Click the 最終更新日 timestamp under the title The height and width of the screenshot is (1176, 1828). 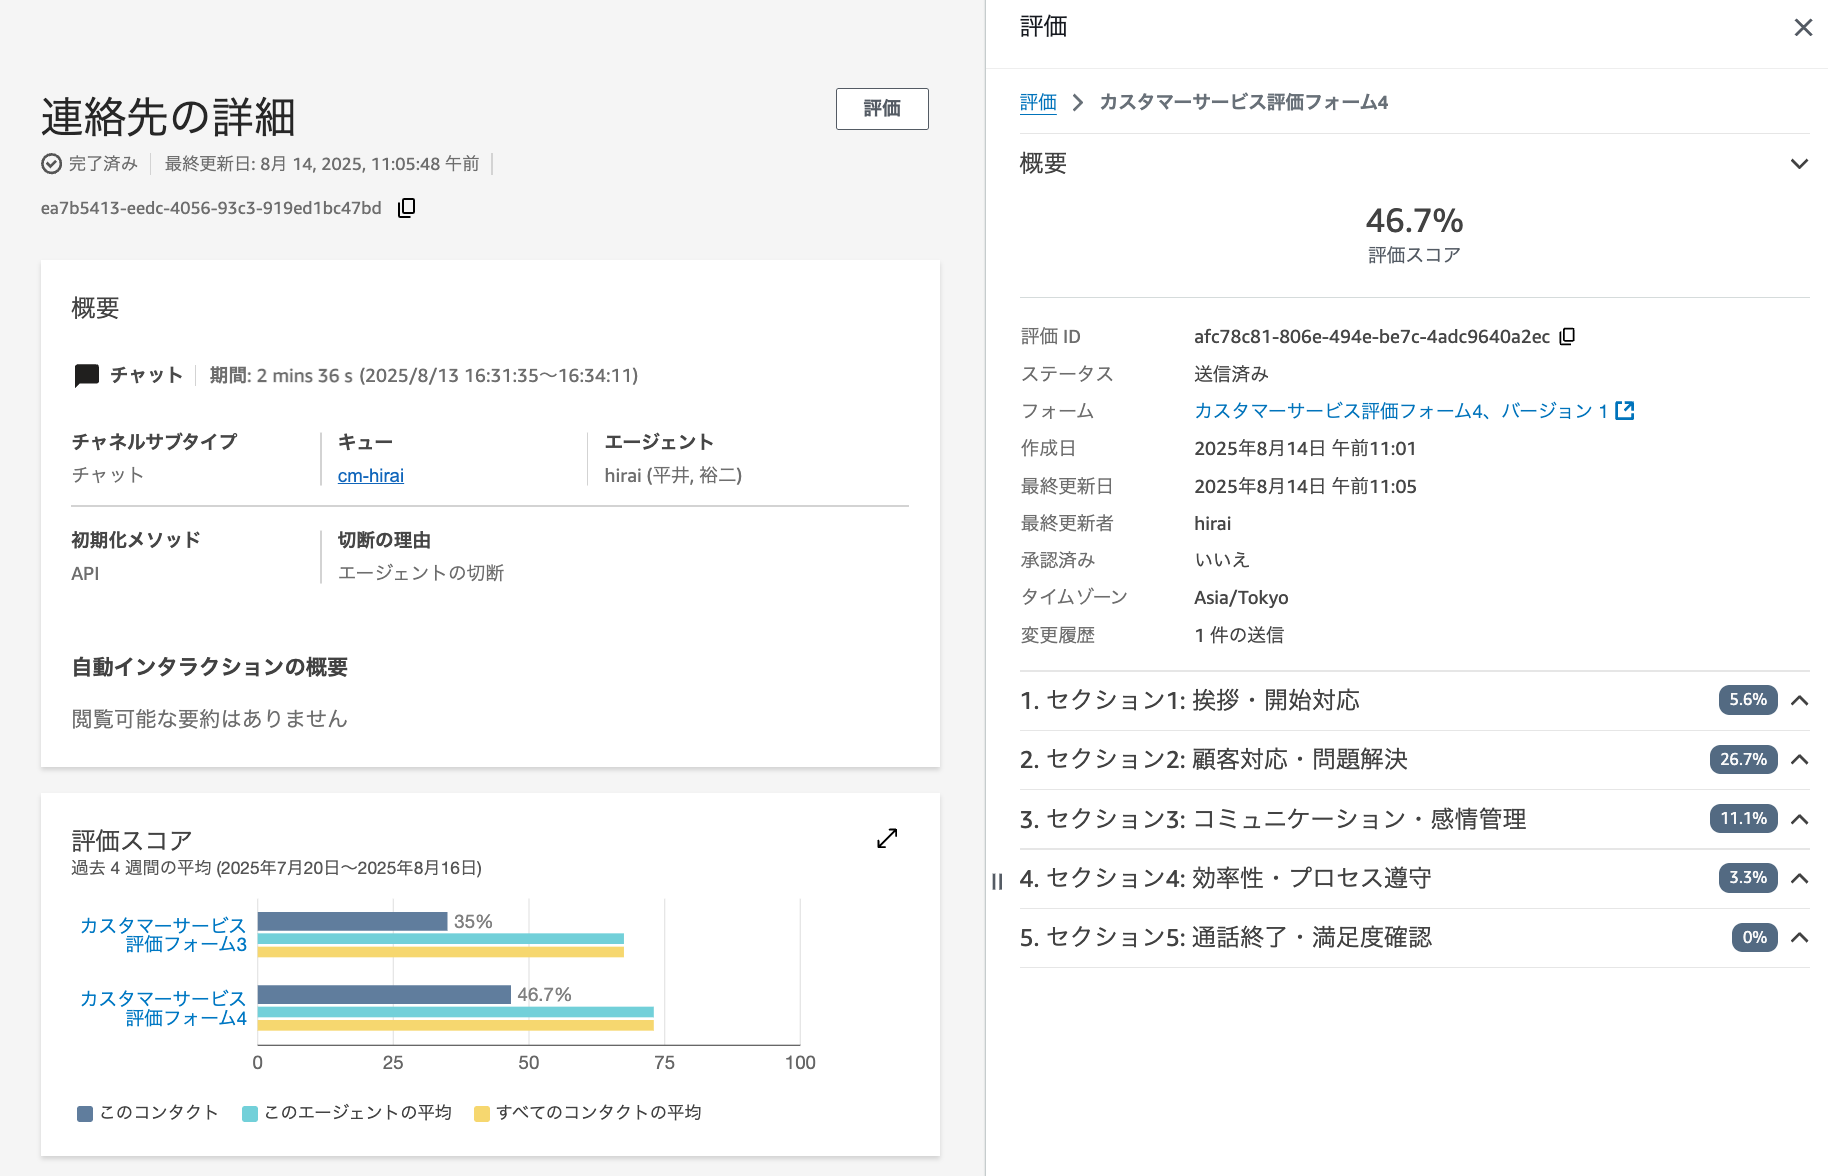point(322,164)
